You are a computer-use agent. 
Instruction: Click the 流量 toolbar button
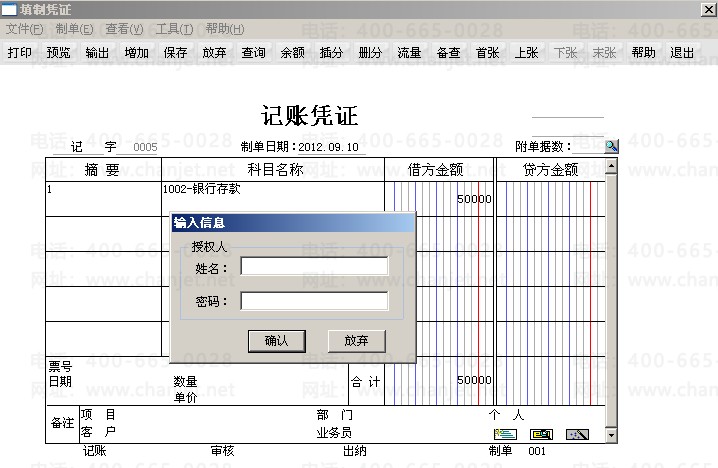(409, 53)
